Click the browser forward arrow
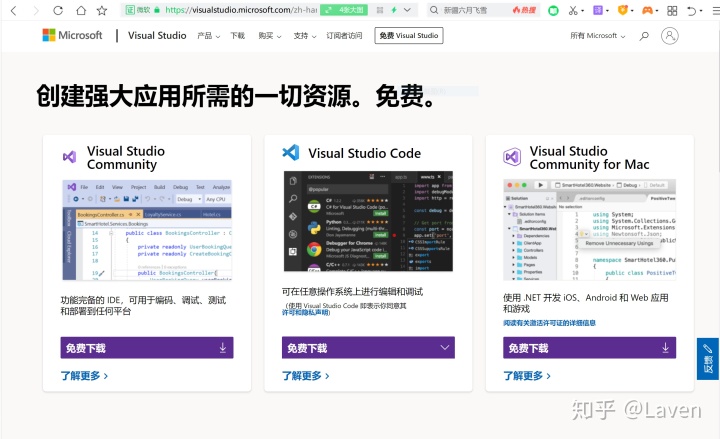Image resolution: width=720 pixels, height=439 pixels. [x=35, y=10]
